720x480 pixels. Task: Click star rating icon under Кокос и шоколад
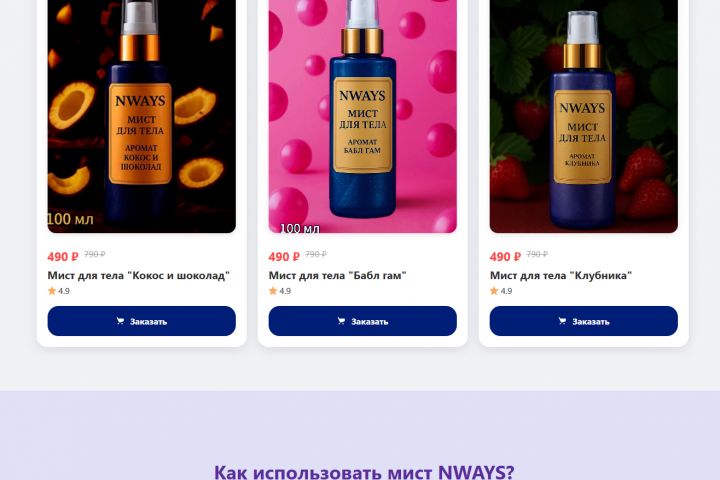pyautogui.click(x=52, y=291)
